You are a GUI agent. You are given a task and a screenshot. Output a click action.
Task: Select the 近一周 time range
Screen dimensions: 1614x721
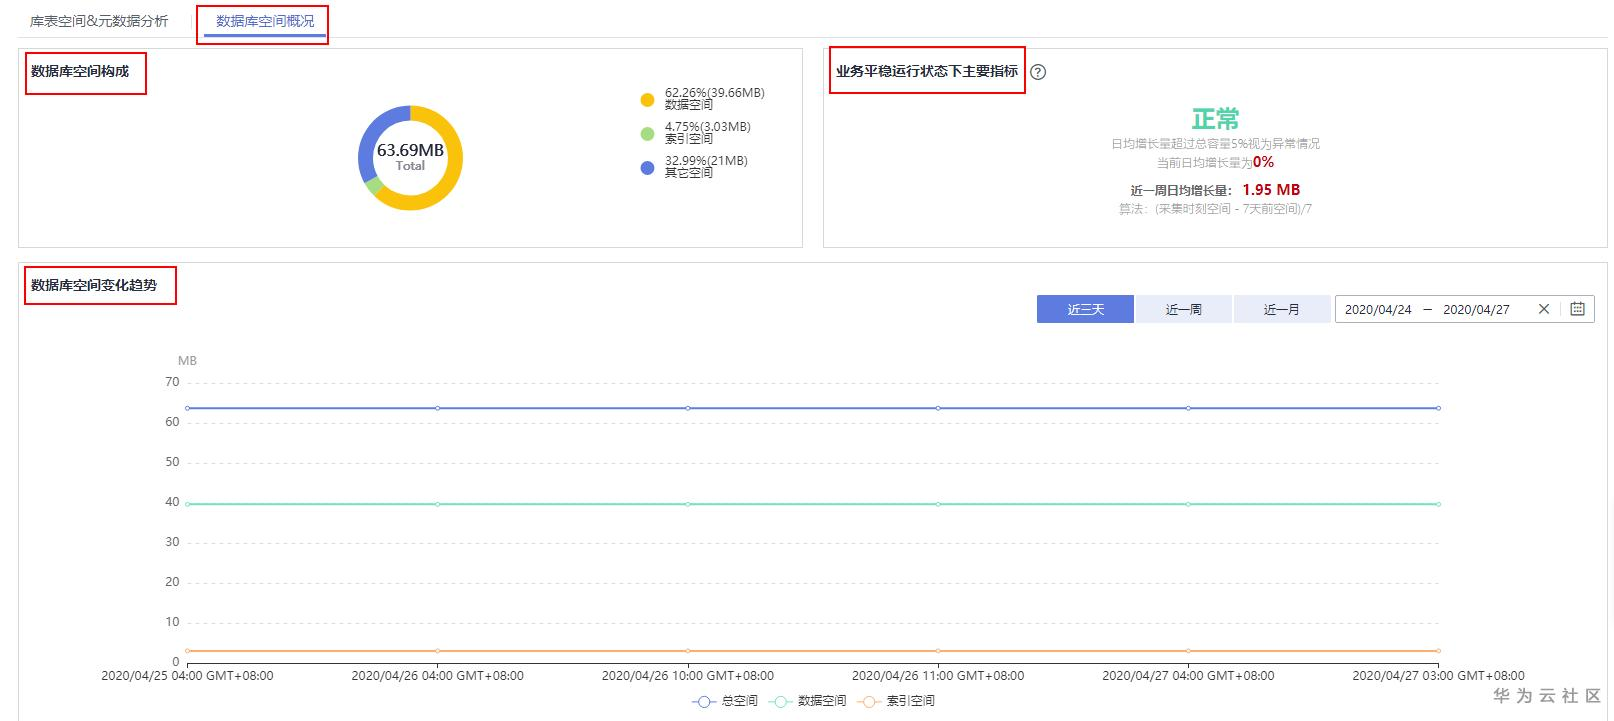point(1183,309)
